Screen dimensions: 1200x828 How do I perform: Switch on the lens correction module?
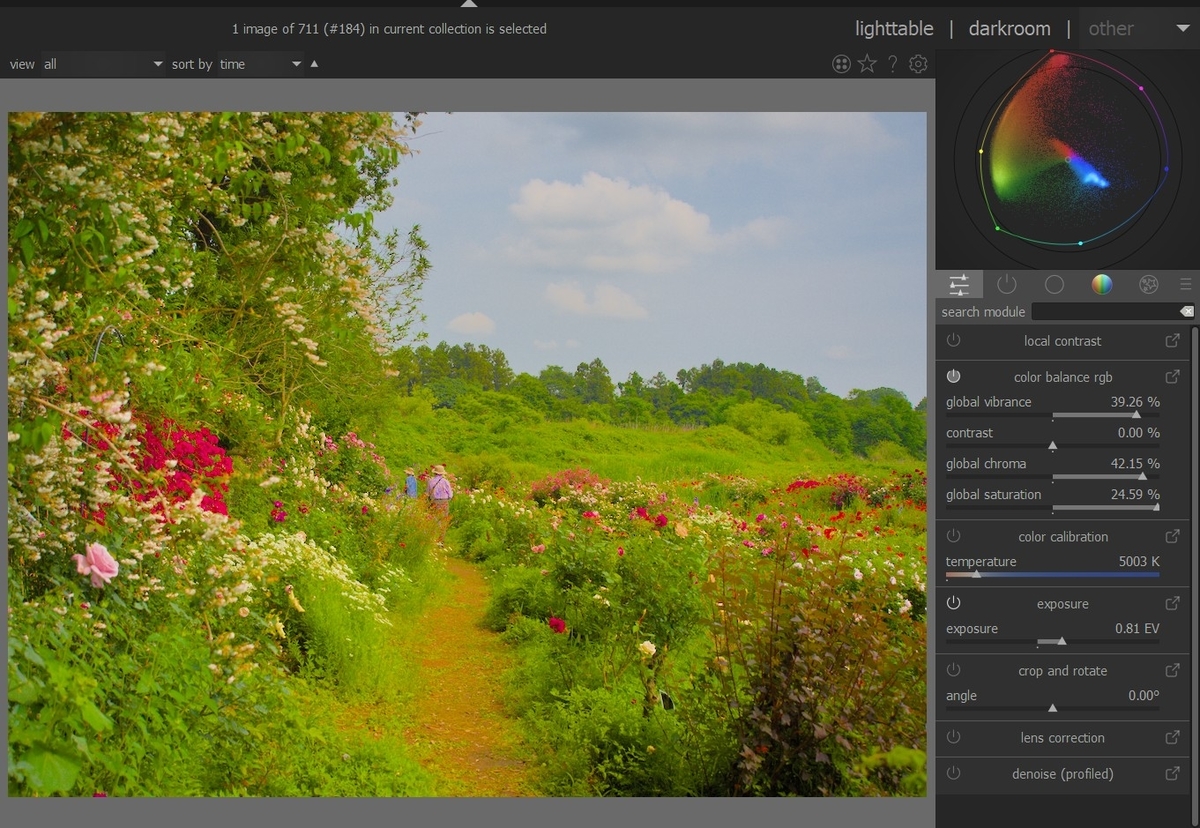pyautogui.click(x=953, y=738)
